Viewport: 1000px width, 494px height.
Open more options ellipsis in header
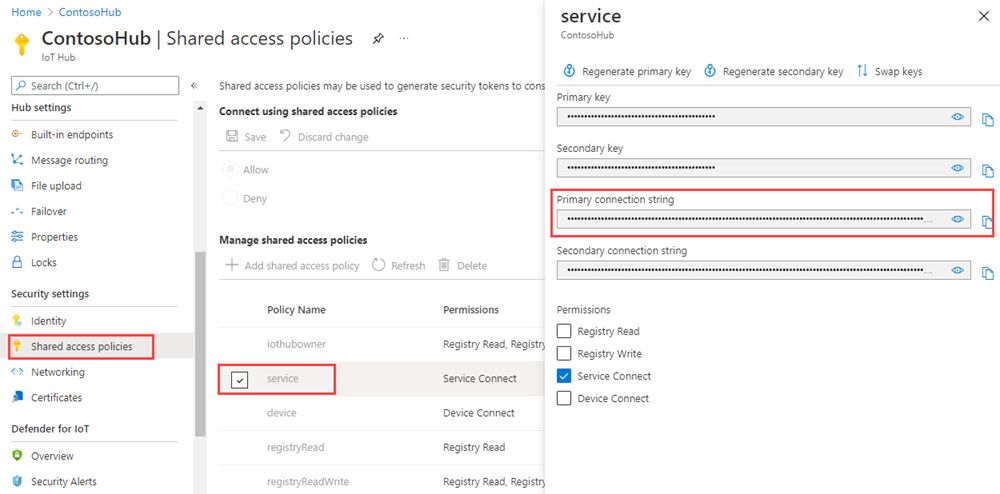[404, 39]
